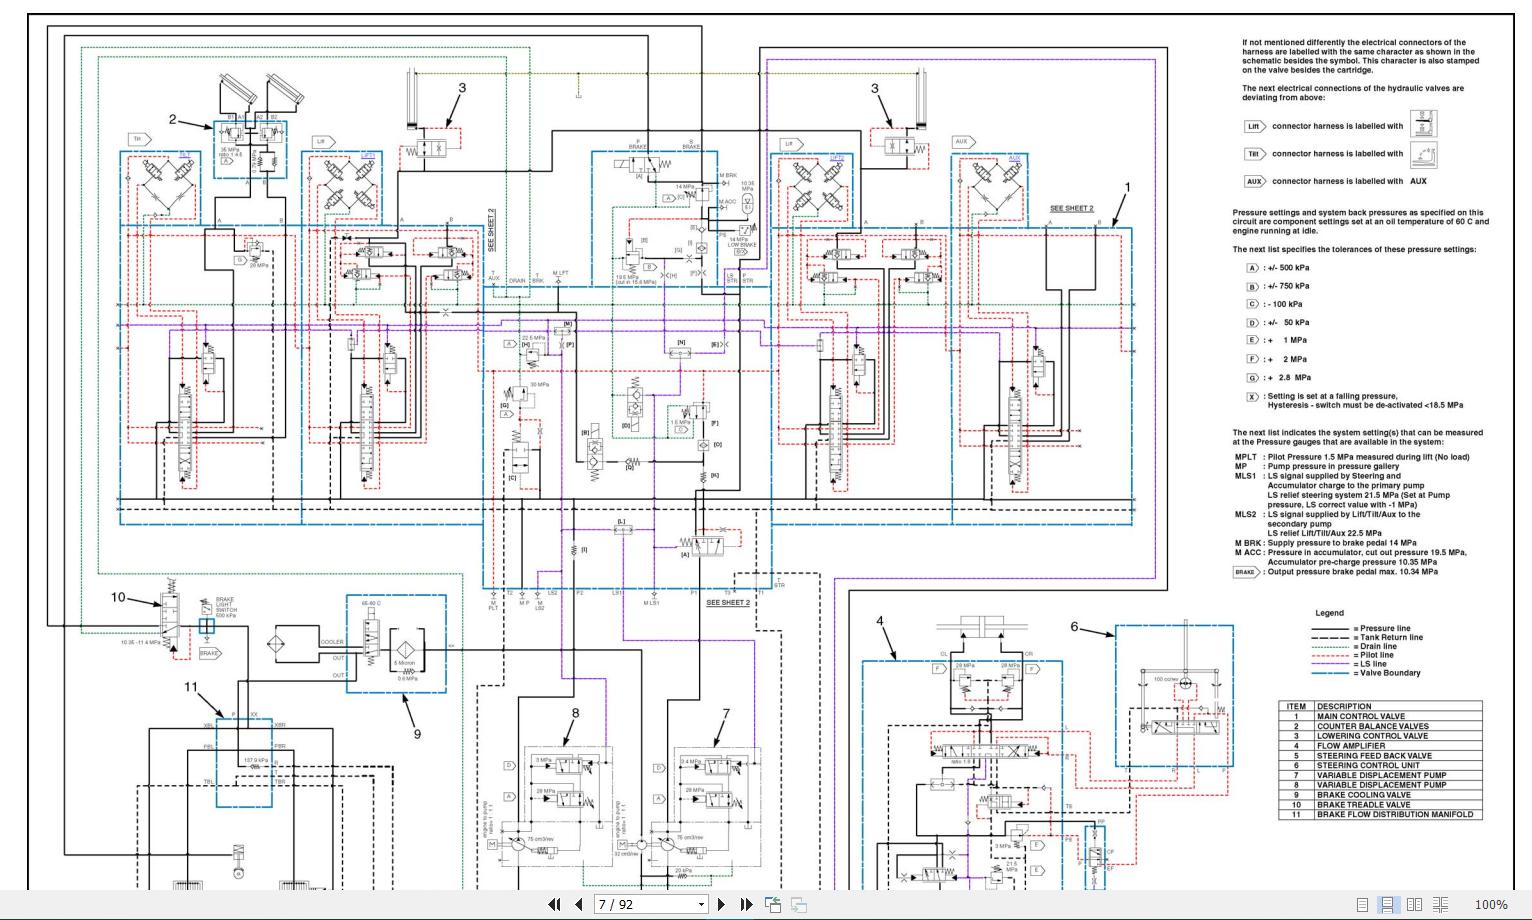Click the Legend heading on the schematic
The height and width of the screenshot is (920, 1532).
tap(1329, 613)
